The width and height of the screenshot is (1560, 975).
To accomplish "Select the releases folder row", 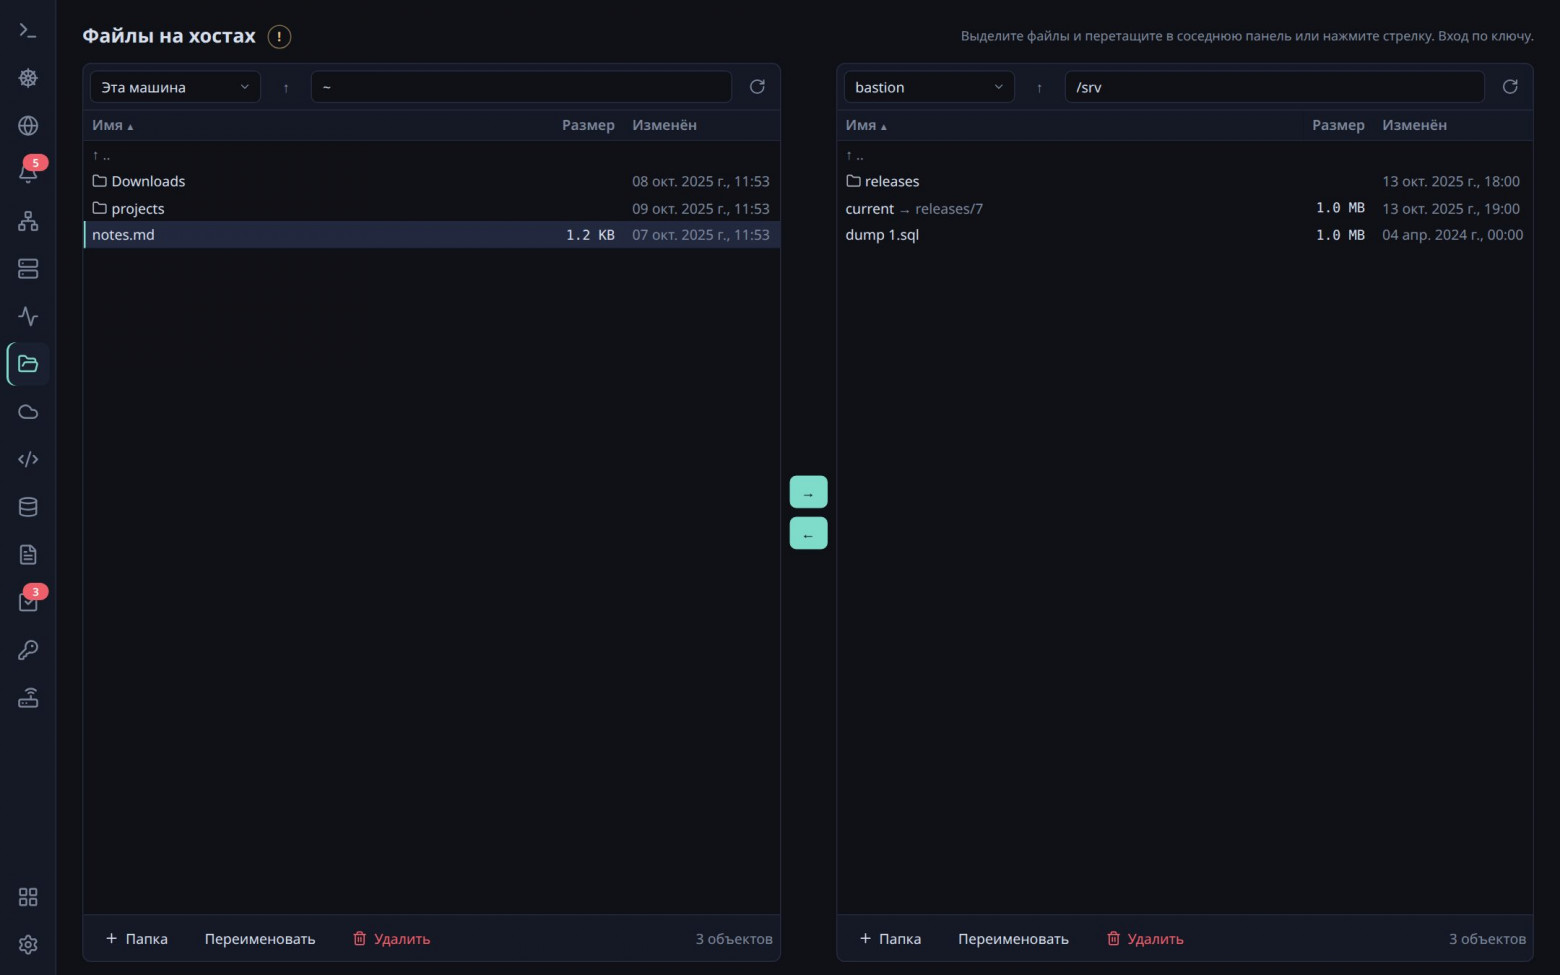I will 1185,181.
